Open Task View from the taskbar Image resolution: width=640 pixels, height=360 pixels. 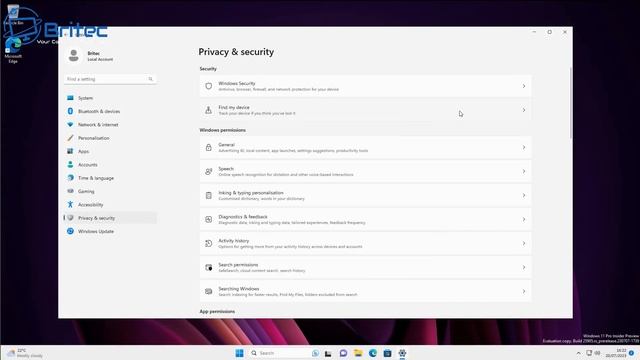tap(328, 353)
